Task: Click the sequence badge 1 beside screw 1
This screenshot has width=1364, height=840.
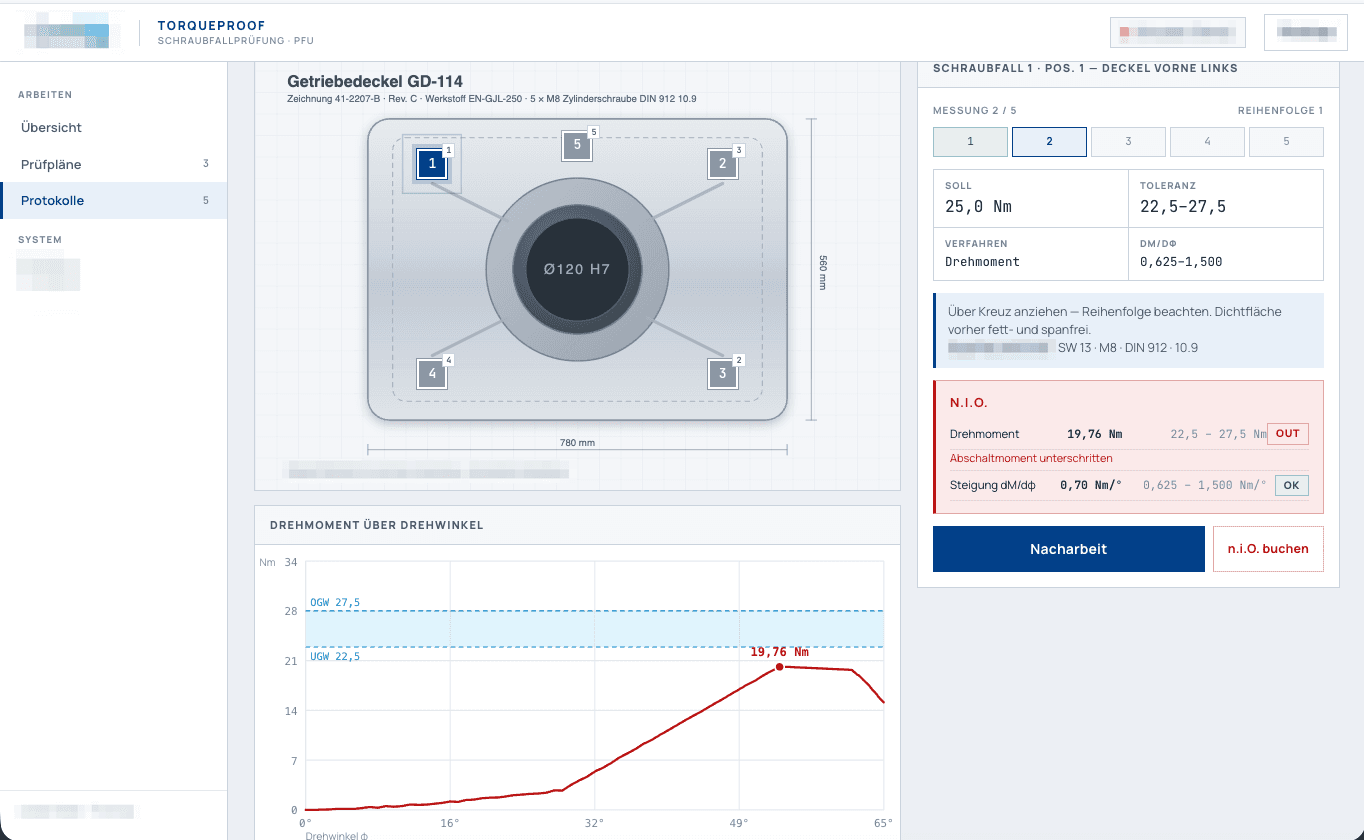Action: coord(448,150)
